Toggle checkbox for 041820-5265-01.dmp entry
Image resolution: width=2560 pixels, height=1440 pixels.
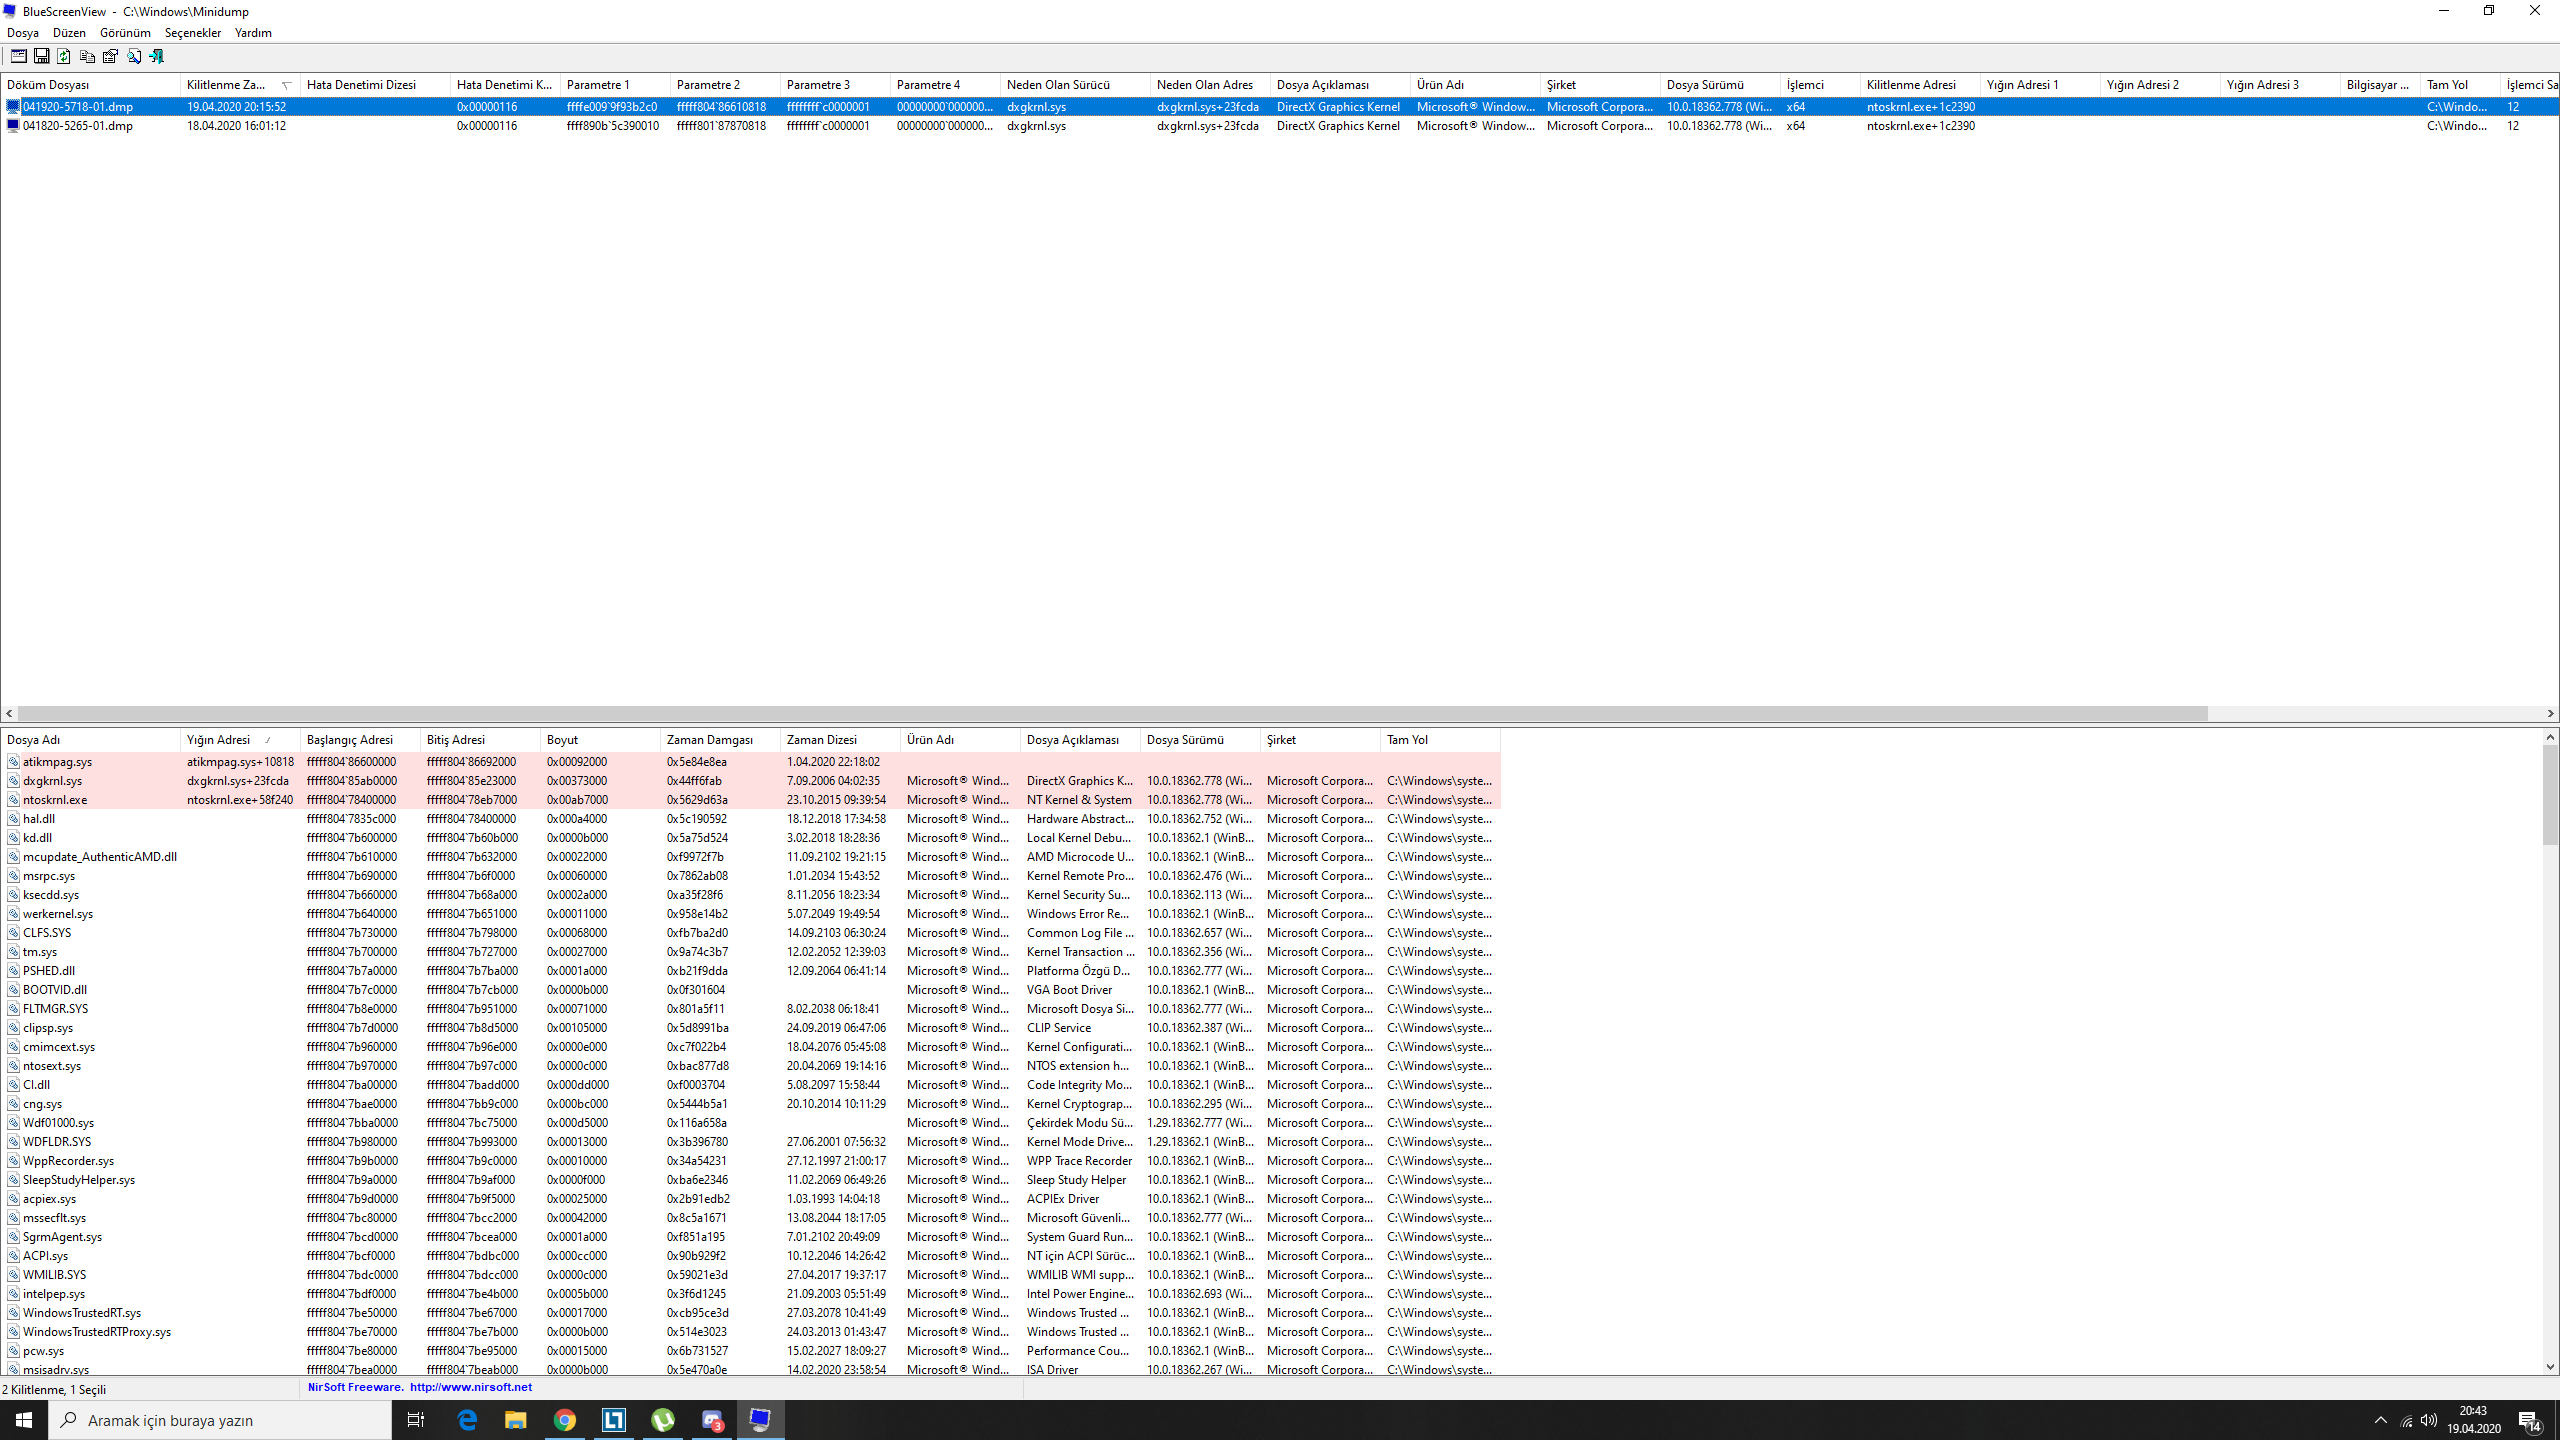(12, 125)
